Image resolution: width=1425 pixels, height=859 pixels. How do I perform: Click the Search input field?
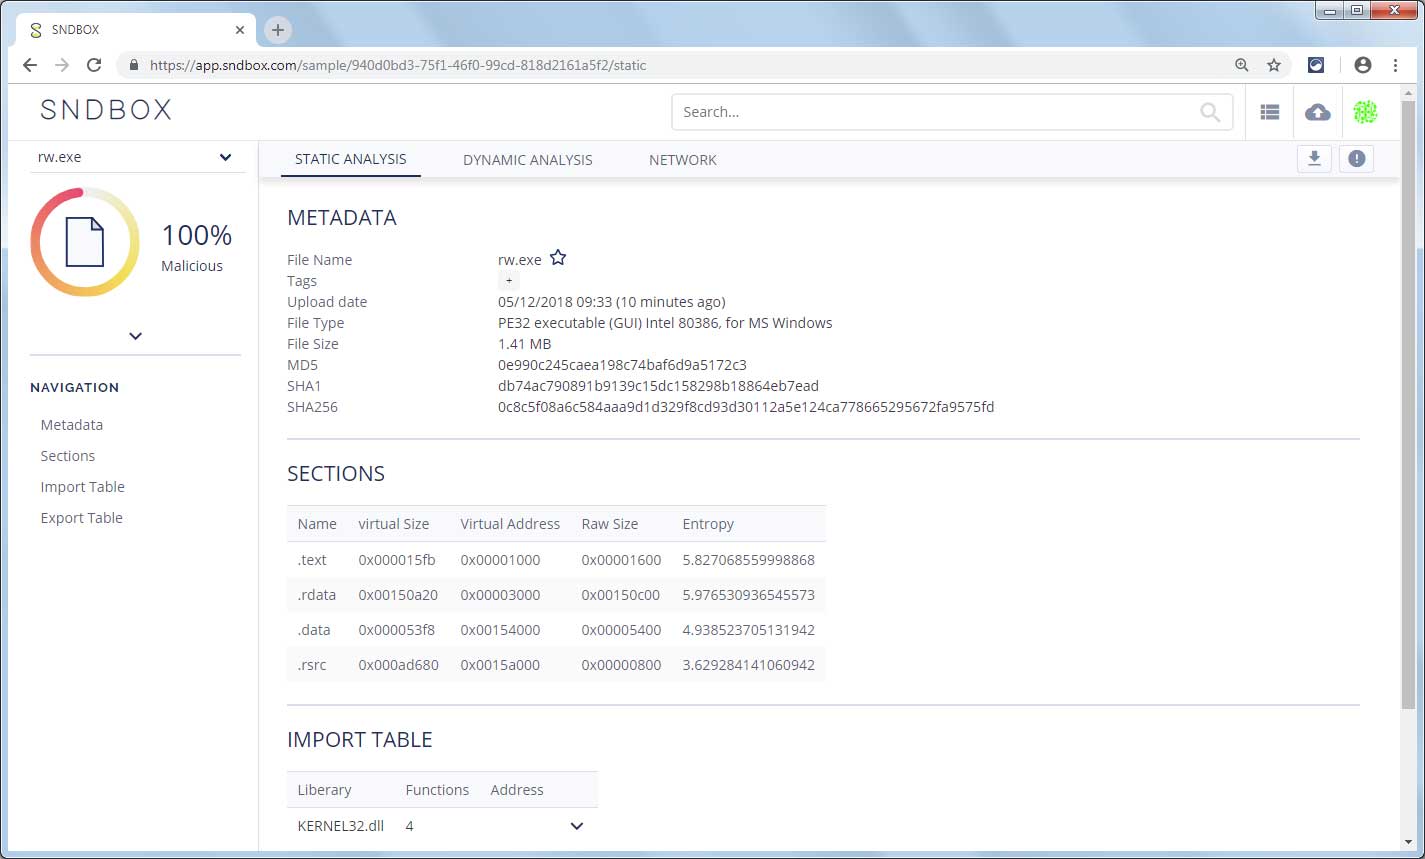point(952,112)
